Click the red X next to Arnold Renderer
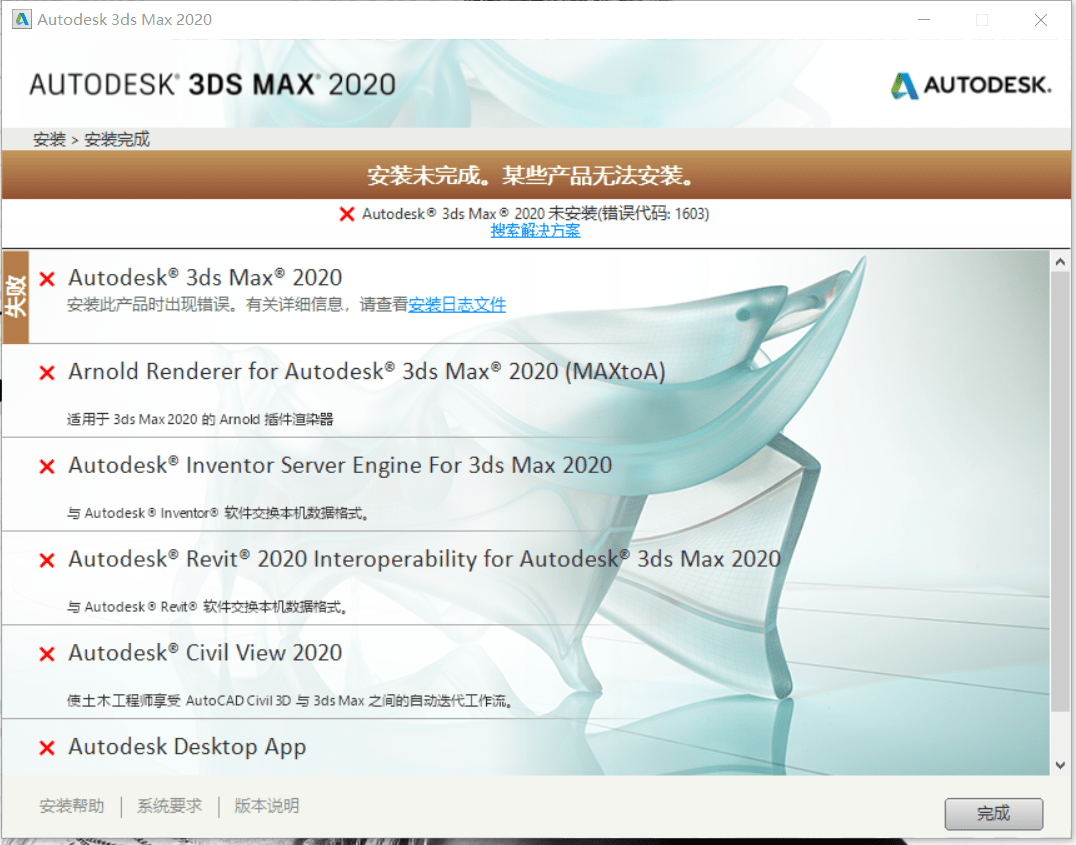Image resolution: width=1076 pixels, height=845 pixels. tap(47, 373)
